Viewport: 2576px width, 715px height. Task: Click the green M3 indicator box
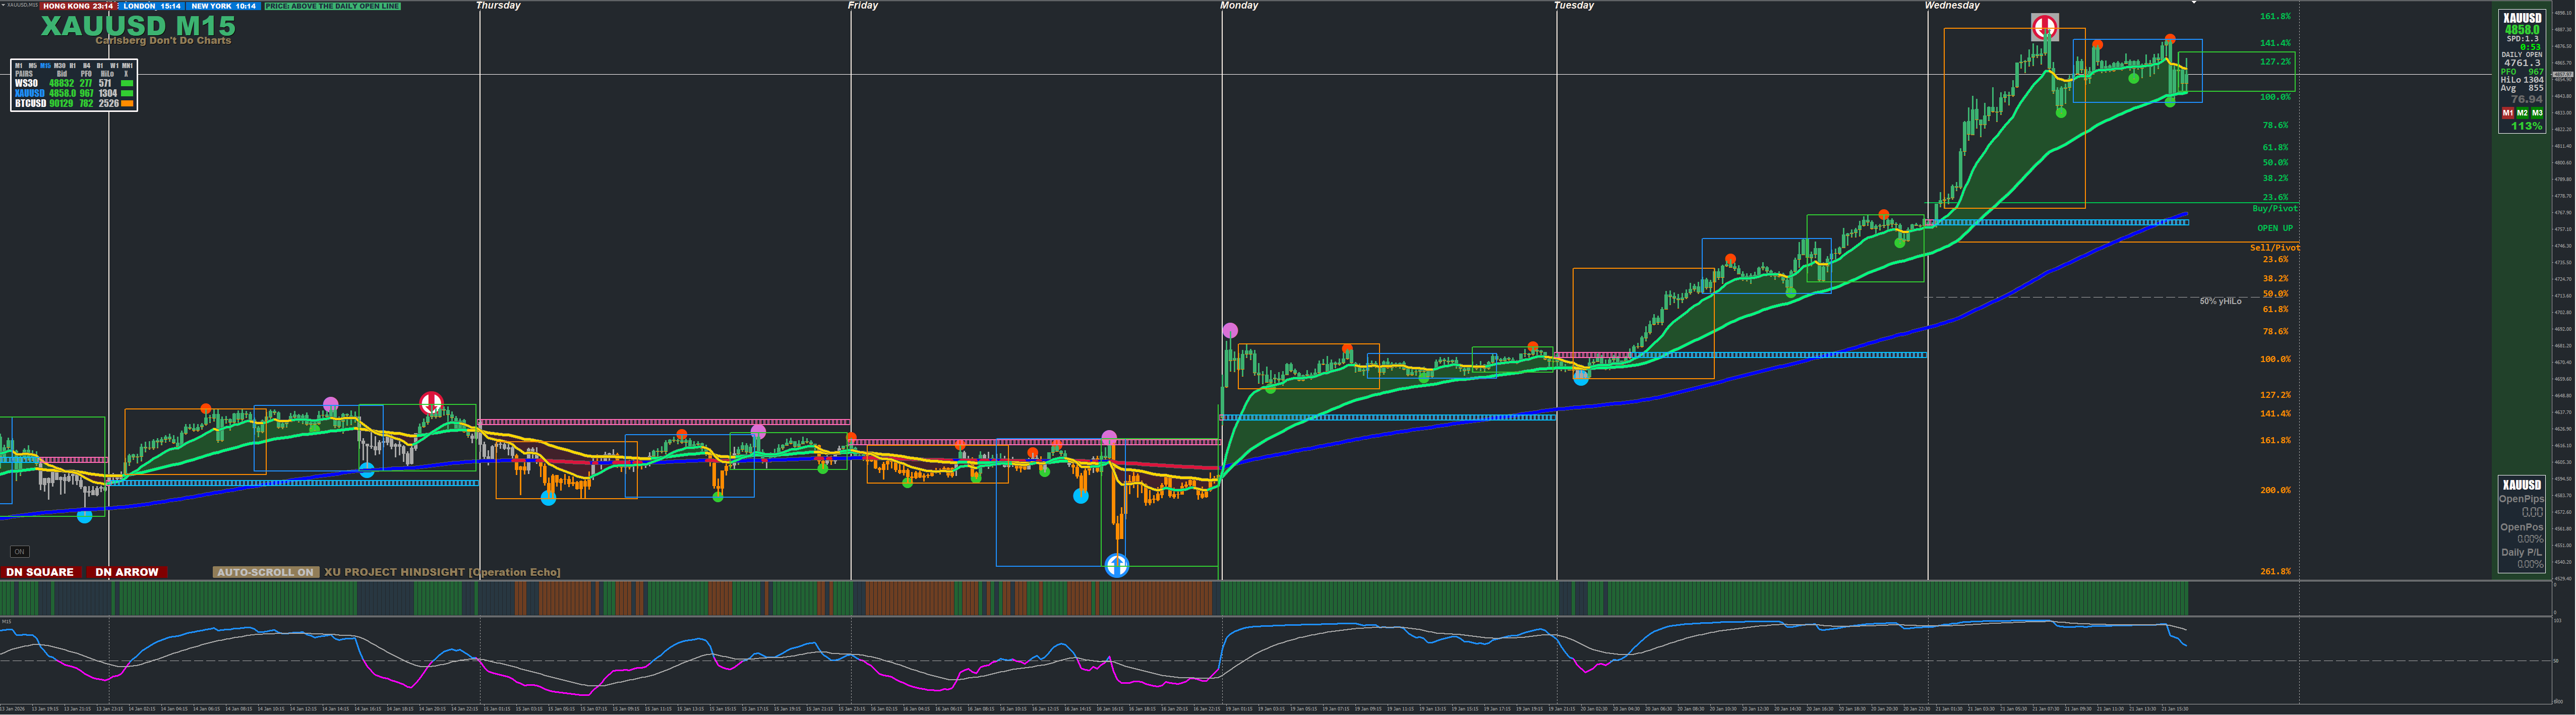[x=2537, y=113]
